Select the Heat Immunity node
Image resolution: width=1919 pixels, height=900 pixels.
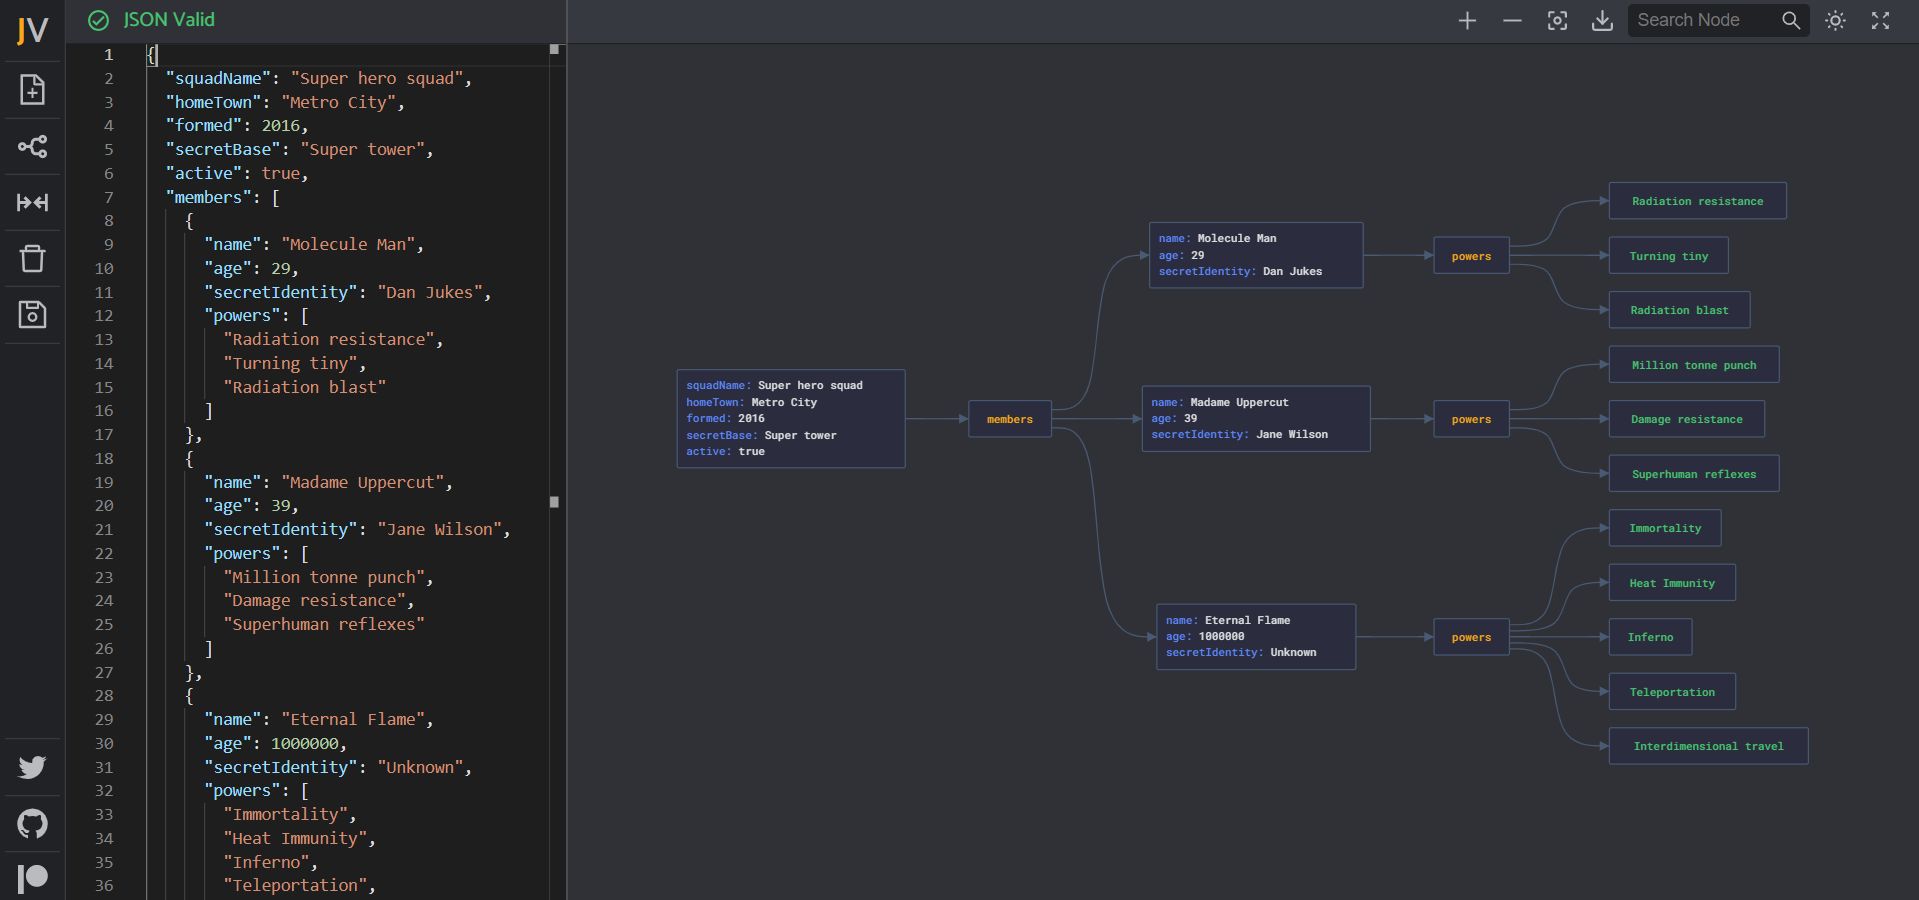coord(1671,583)
